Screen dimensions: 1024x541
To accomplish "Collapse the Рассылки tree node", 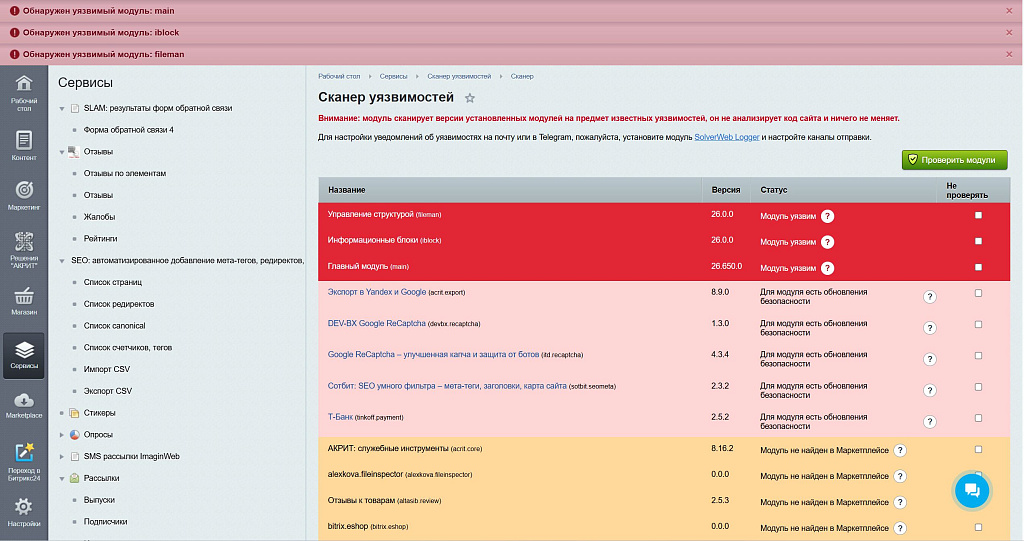I will [62, 479].
